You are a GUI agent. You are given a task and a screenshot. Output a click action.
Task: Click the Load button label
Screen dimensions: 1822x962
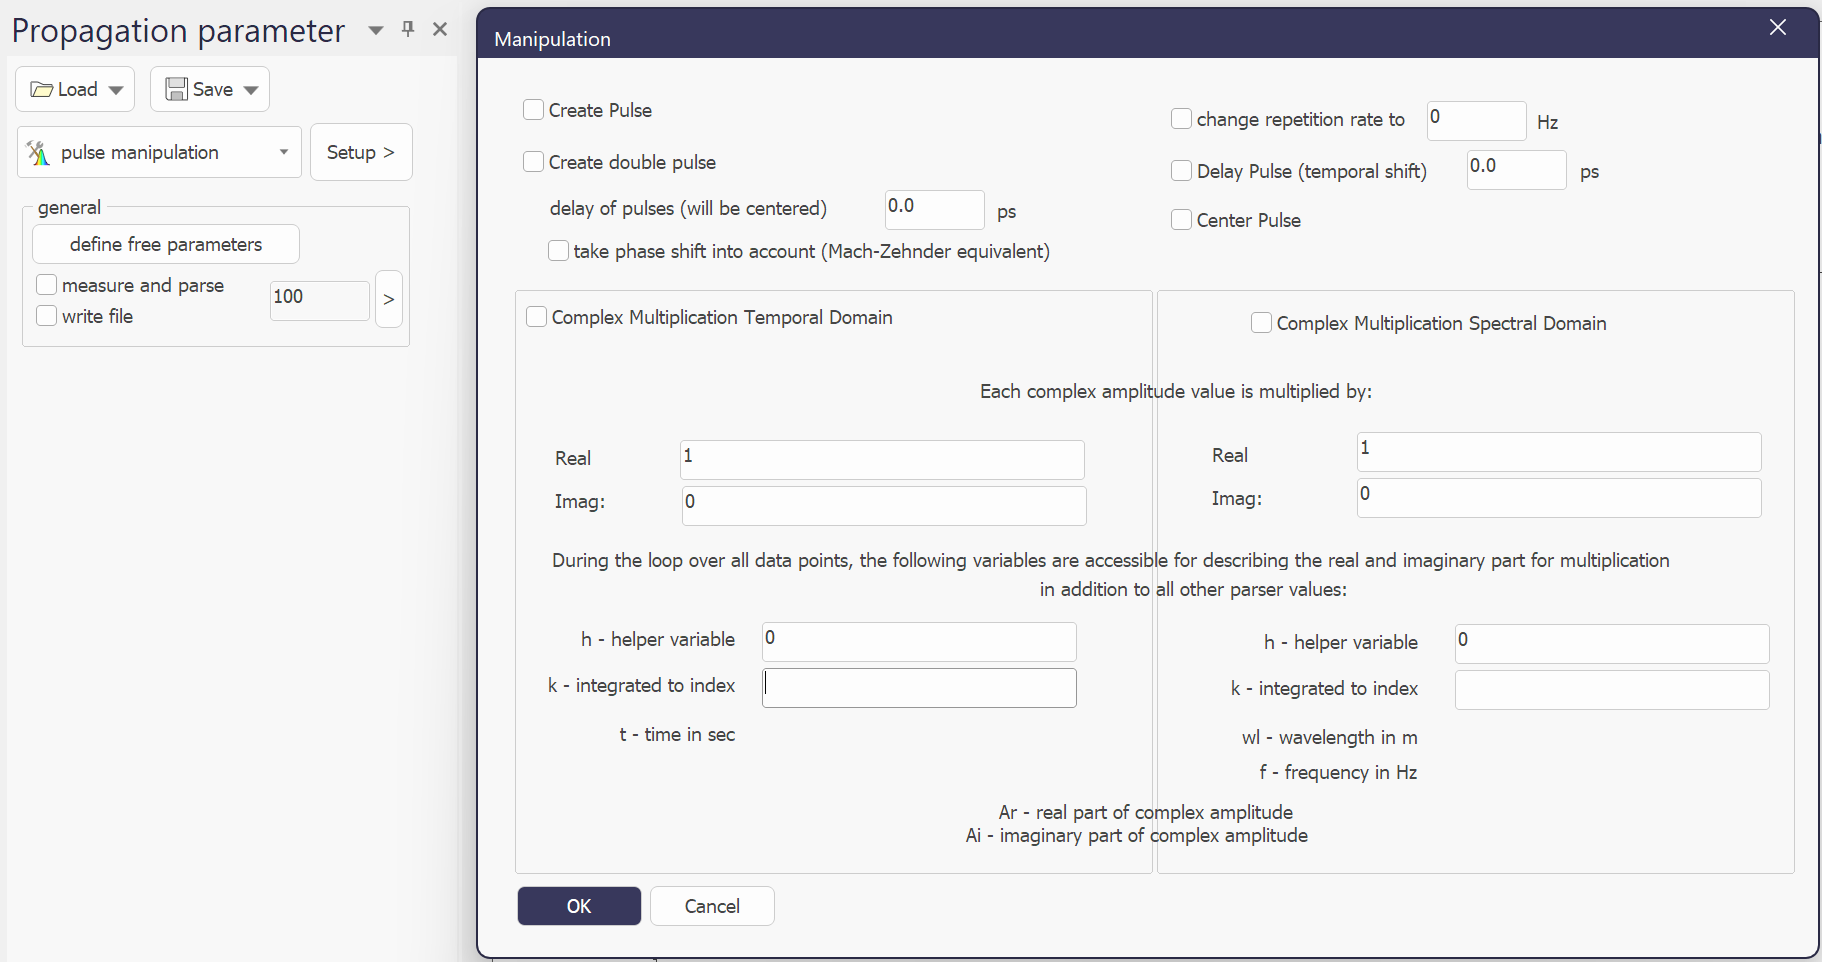coord(77,90)
